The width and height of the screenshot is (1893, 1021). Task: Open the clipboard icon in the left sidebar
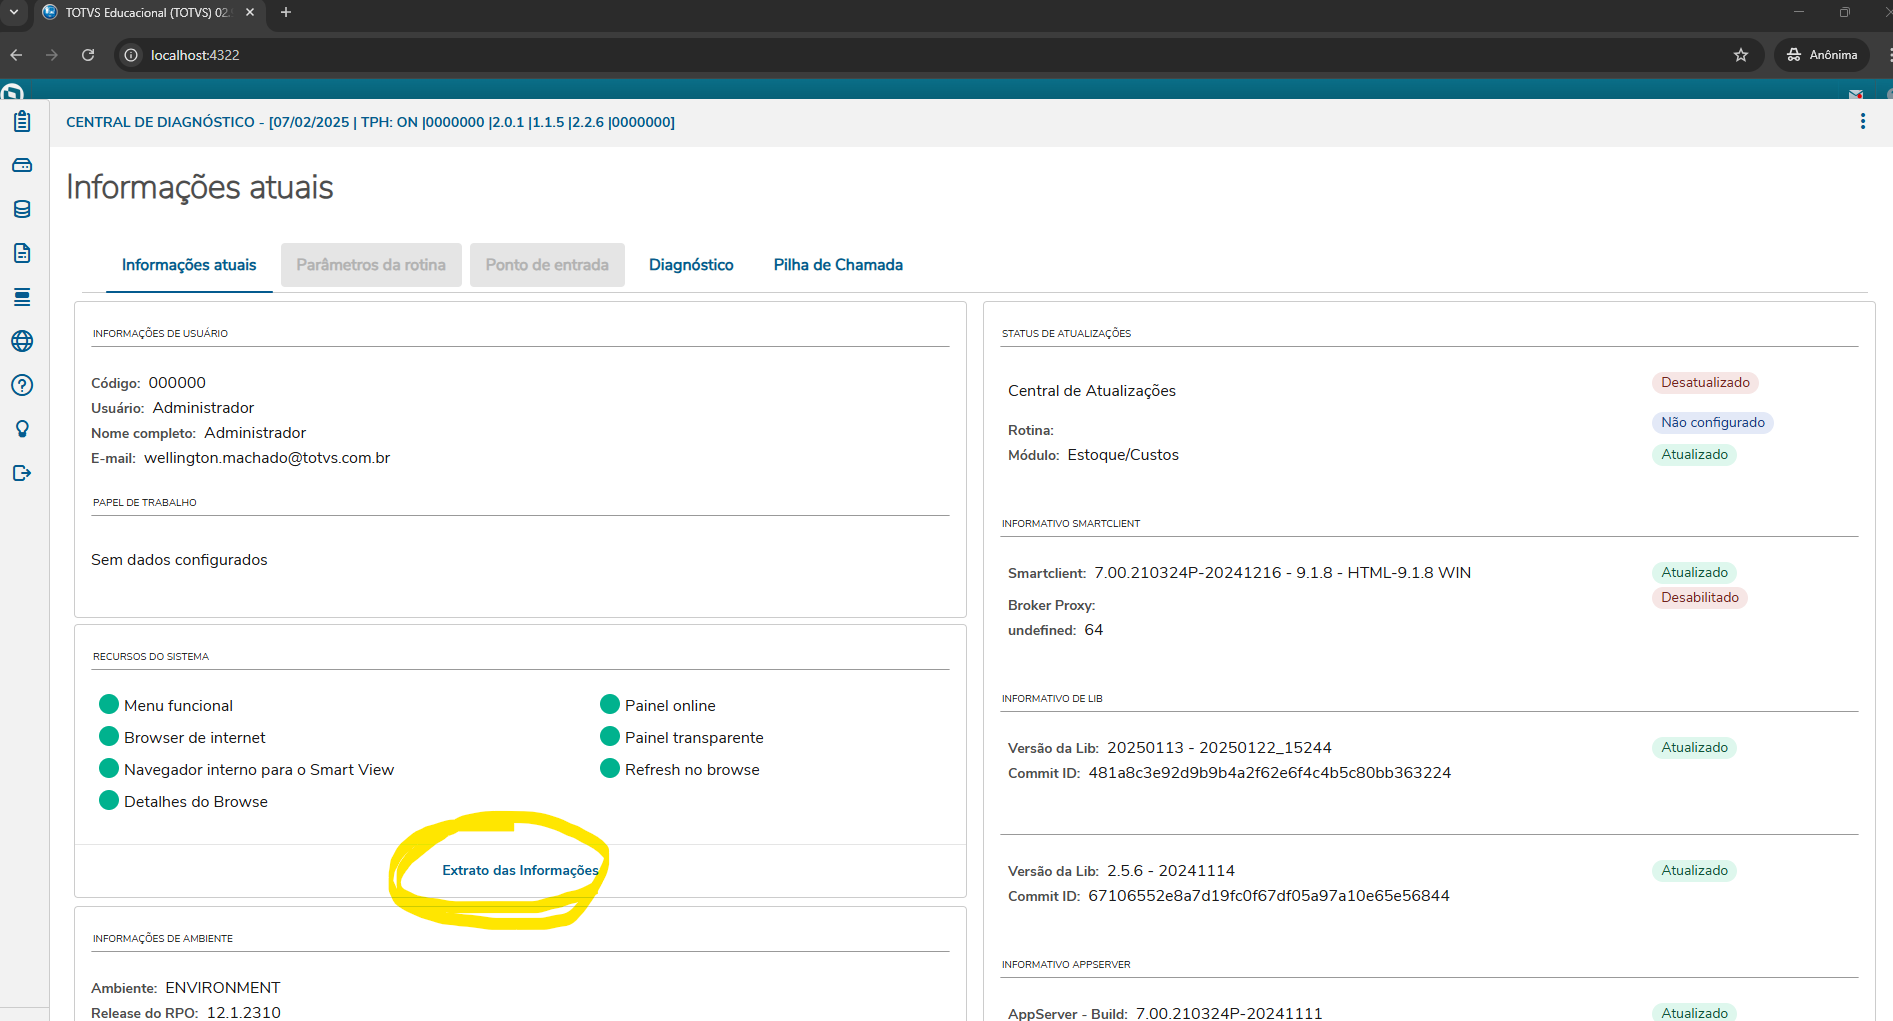tap(22, 122)
